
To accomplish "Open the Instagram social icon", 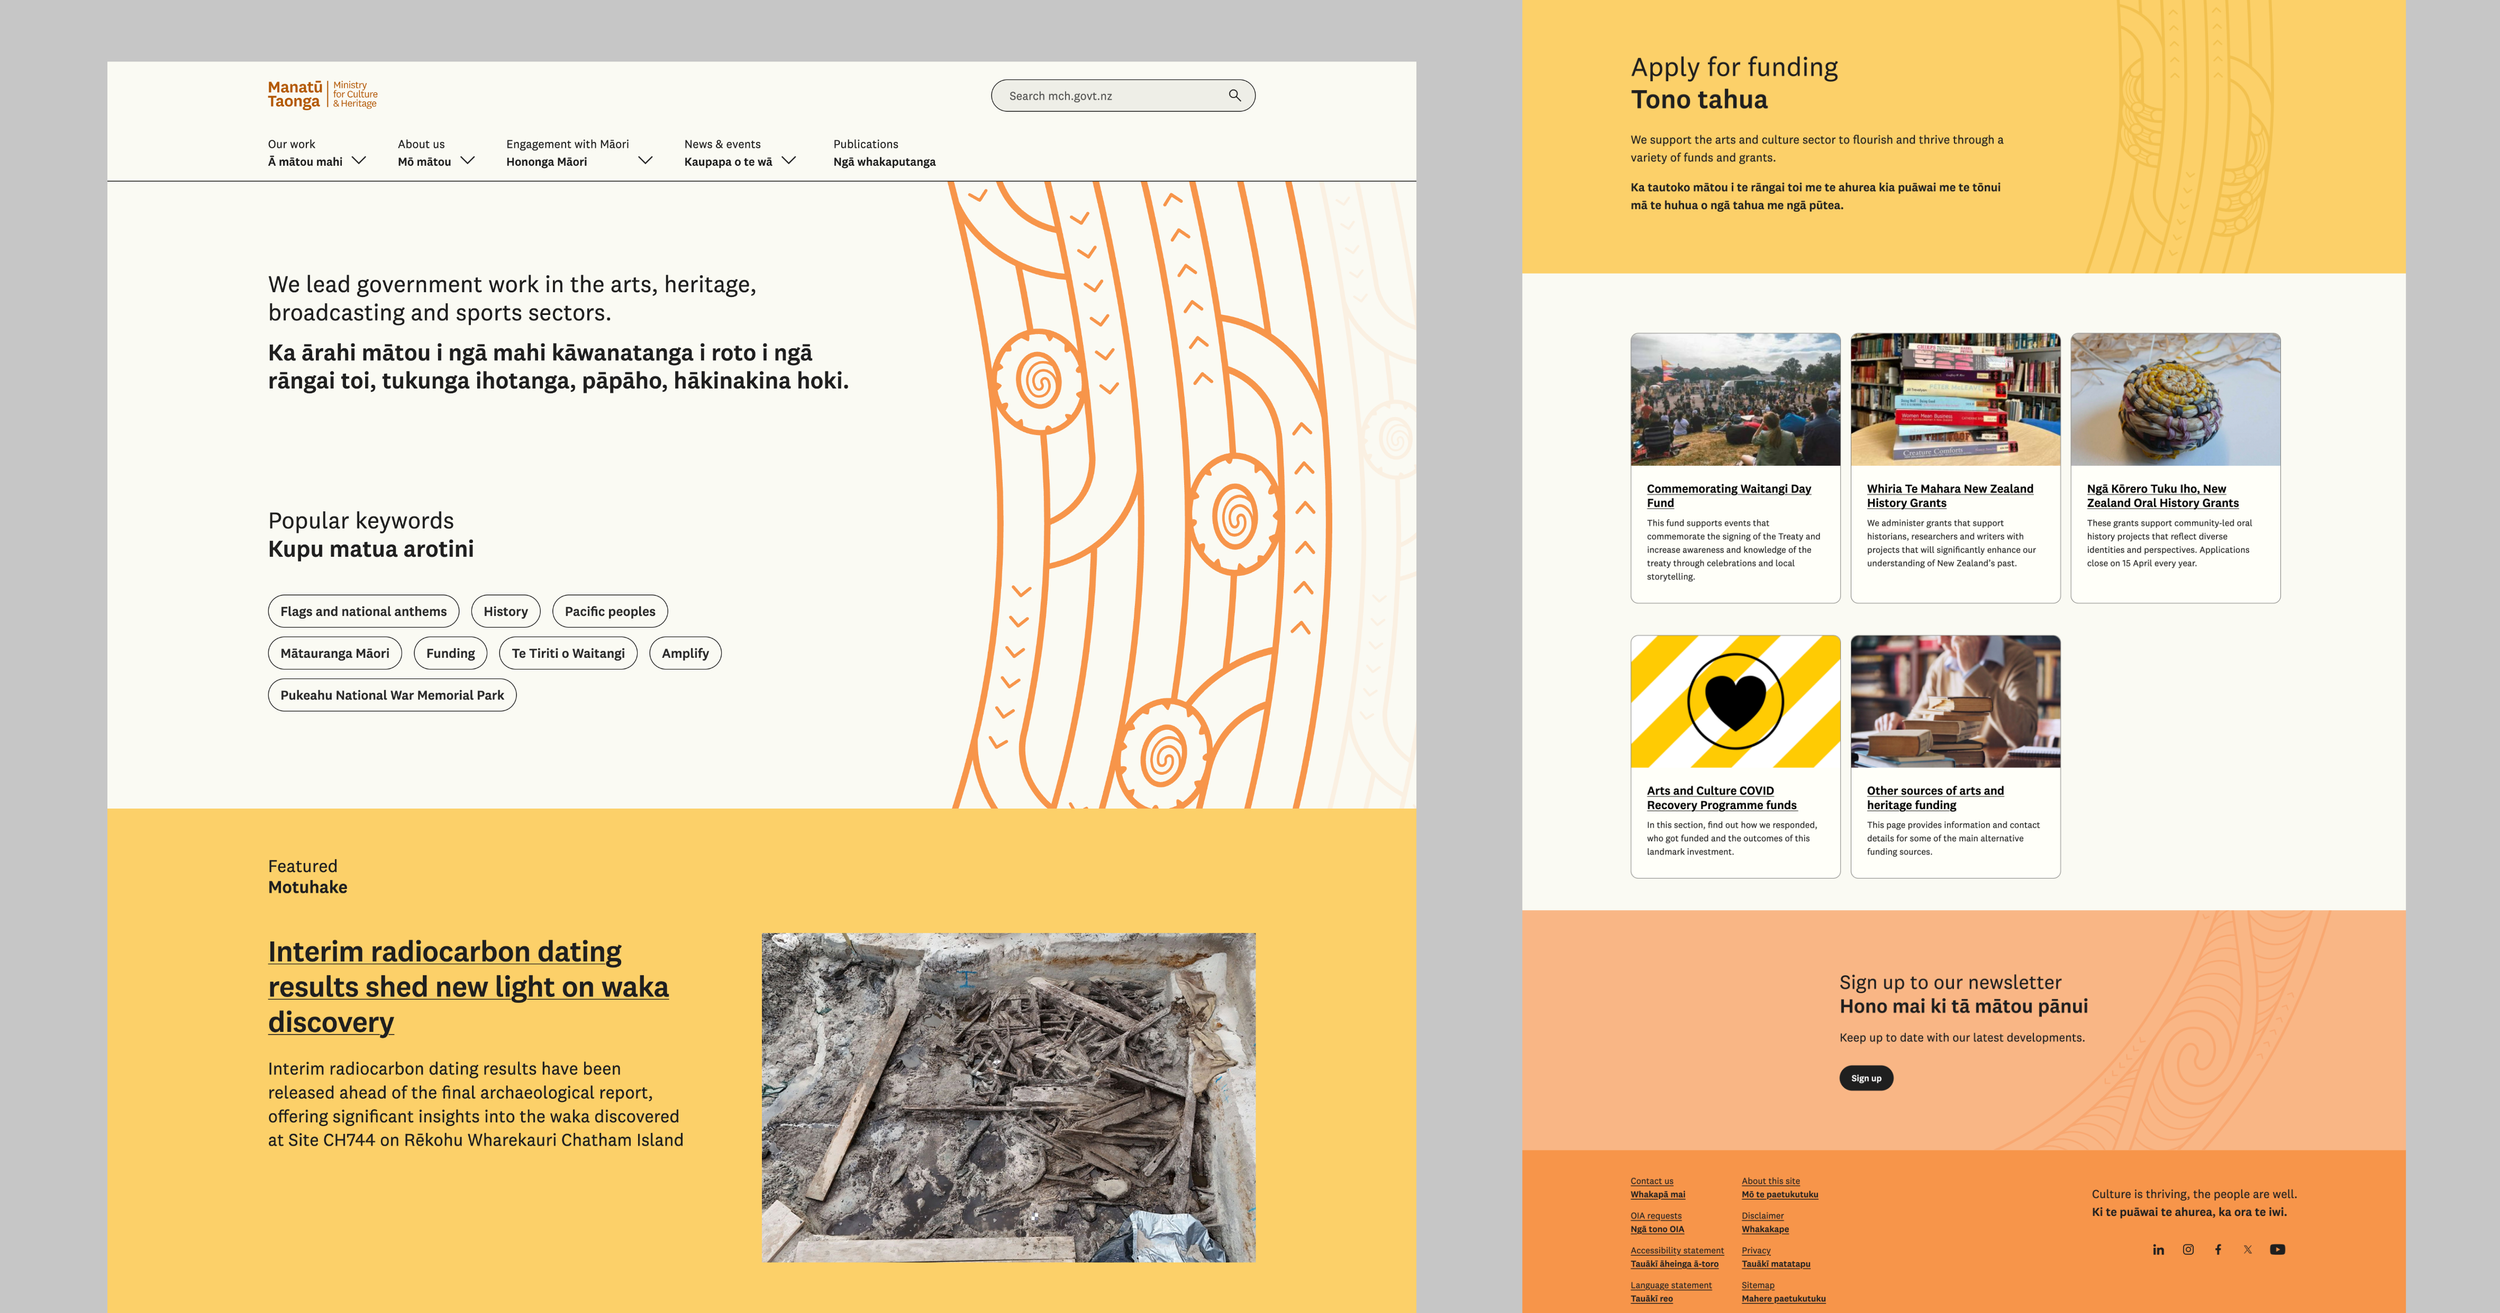I will (2188, 1250).
